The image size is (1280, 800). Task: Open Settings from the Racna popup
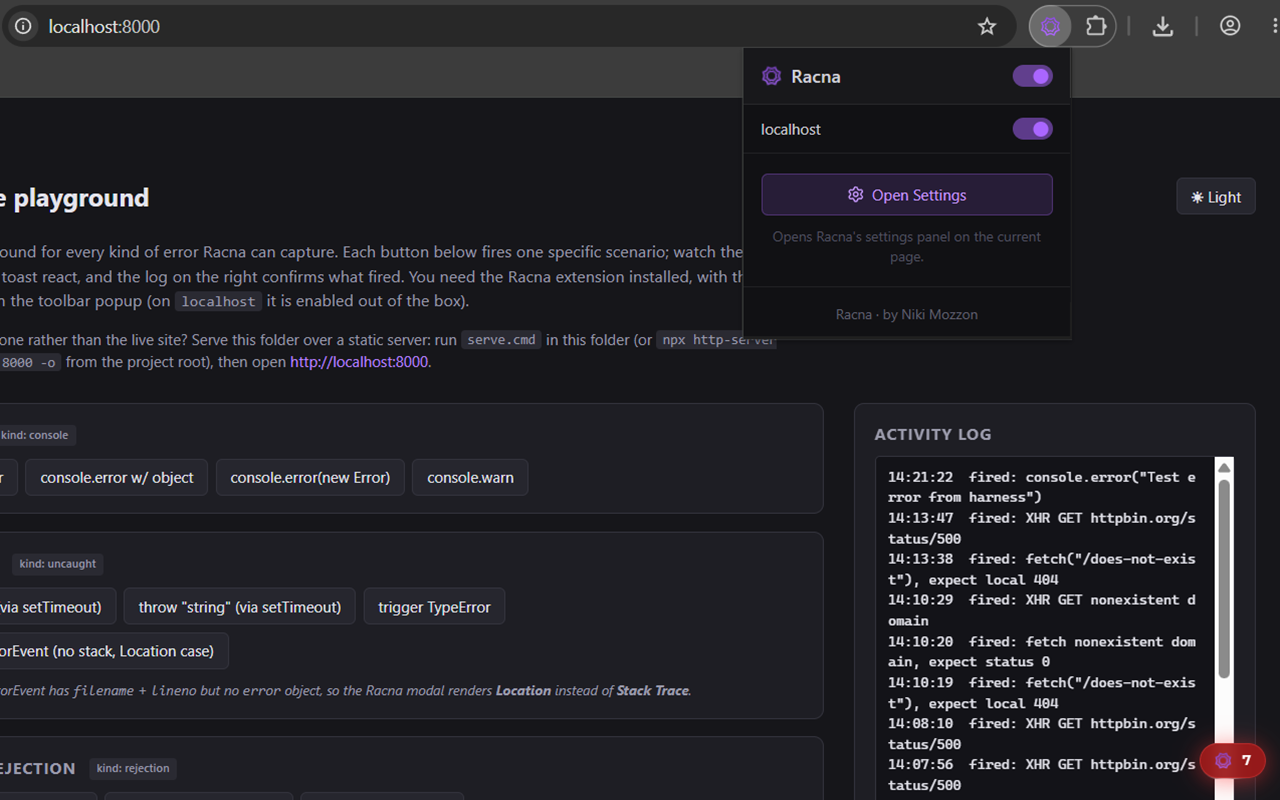point(907,195)
